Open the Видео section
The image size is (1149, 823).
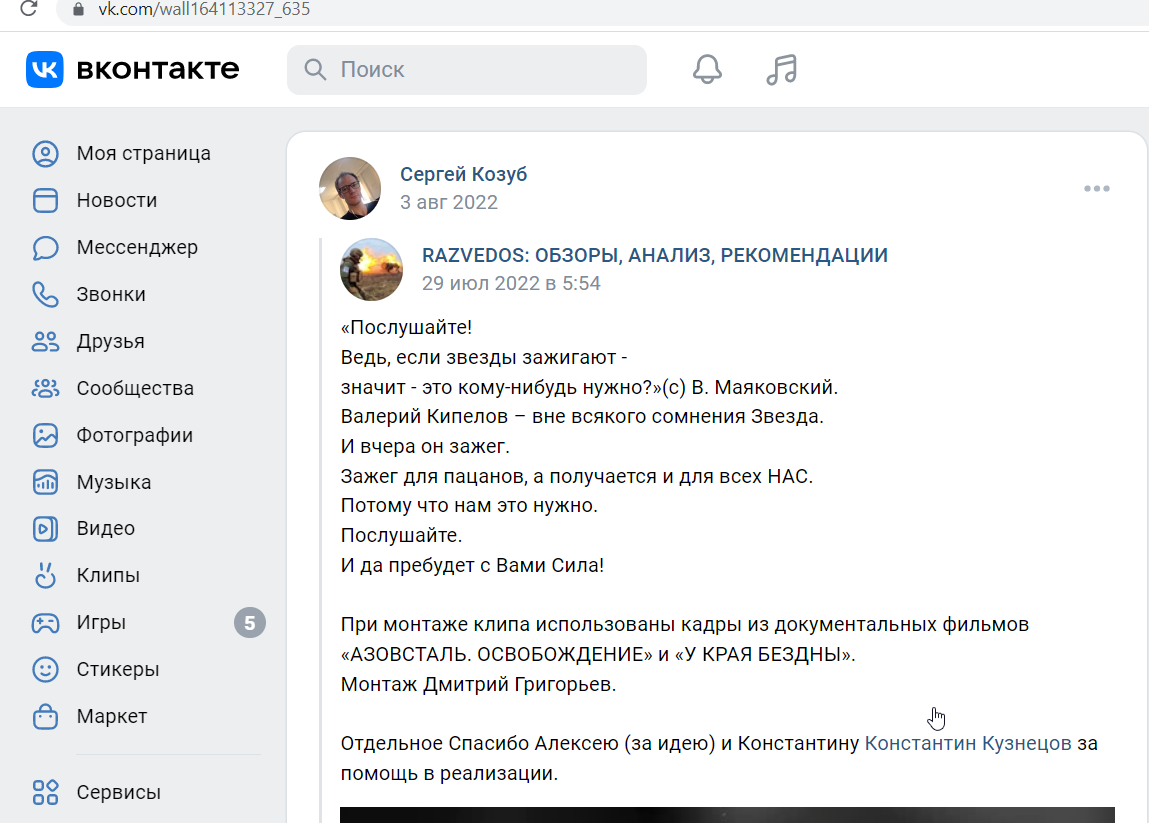click(106, 528)
